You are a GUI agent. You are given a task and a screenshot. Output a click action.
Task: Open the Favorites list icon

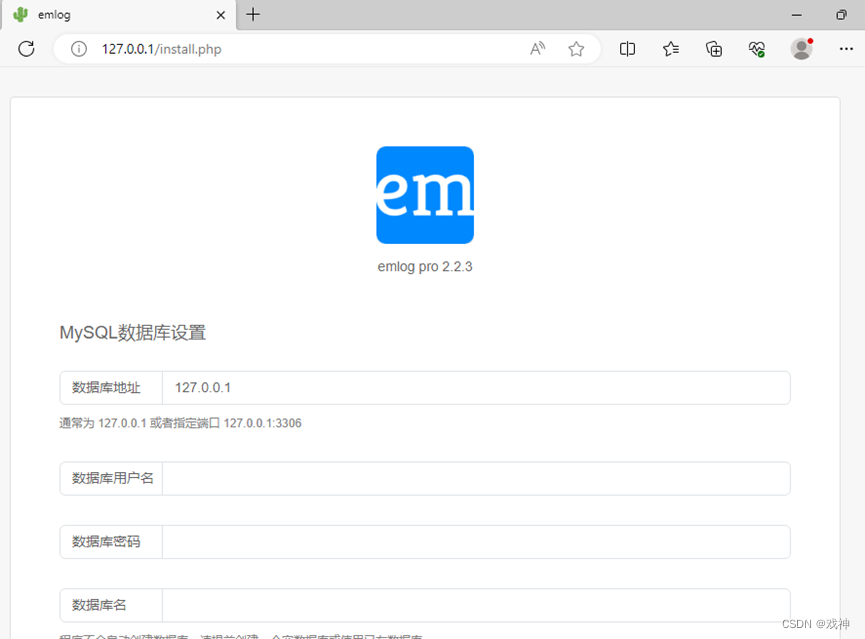(671, 48)
